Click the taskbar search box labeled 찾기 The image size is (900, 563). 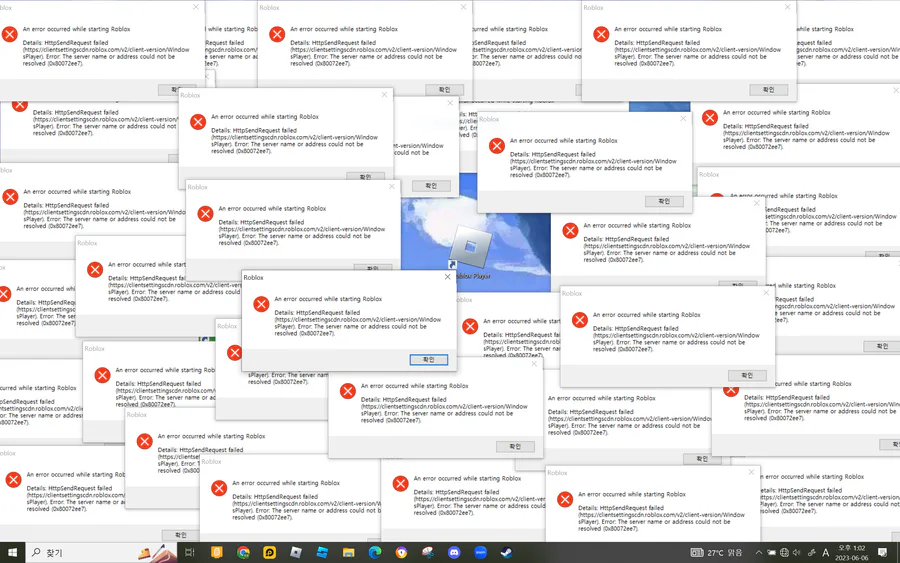(103, 553)
